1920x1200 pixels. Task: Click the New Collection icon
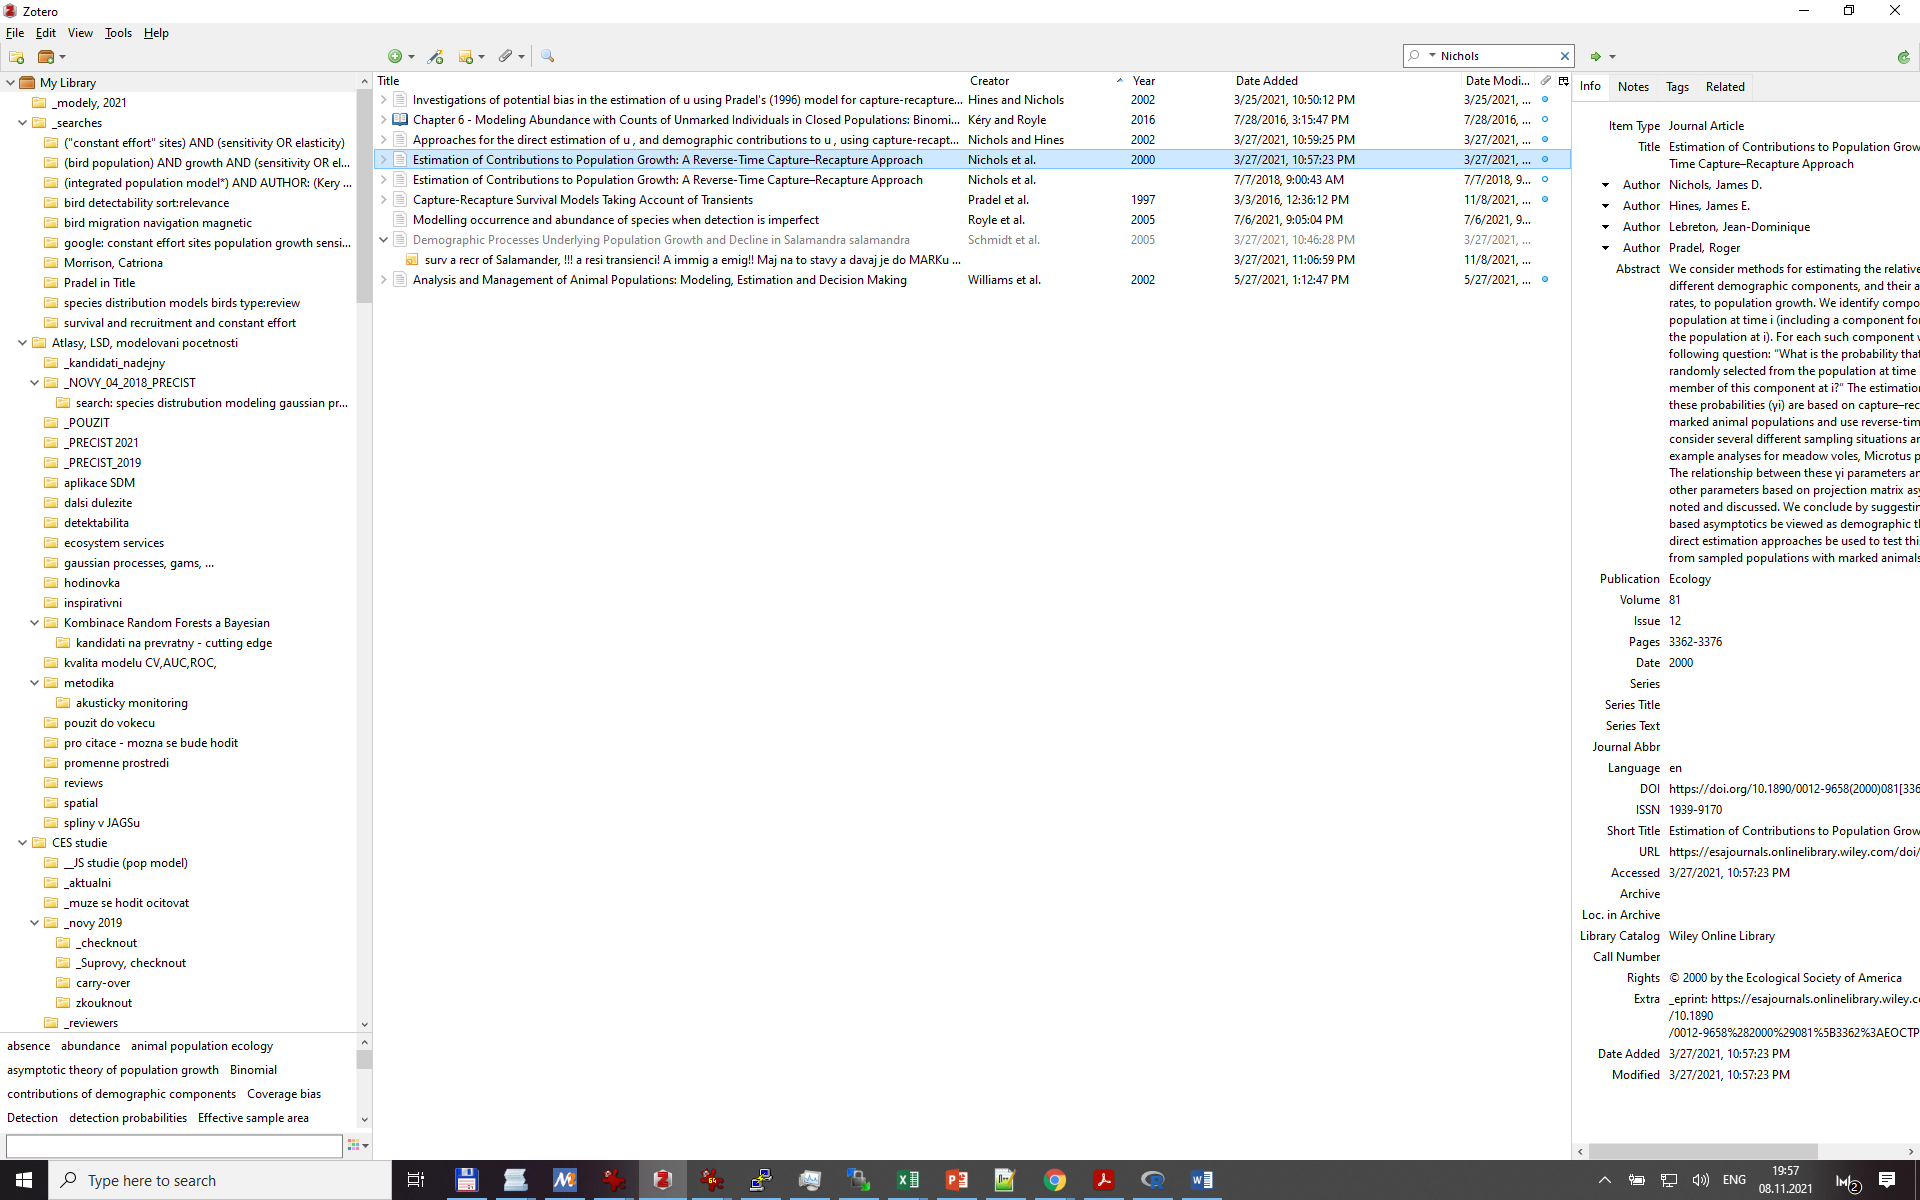point(16,57)
